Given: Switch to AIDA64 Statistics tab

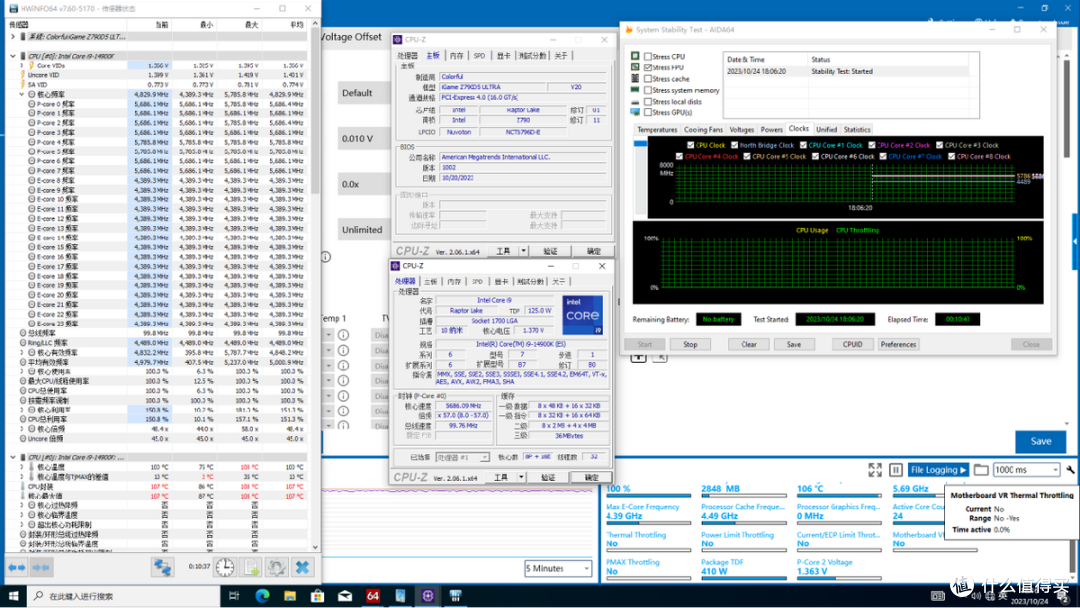Looking at the screenshot, I should 857,129.
